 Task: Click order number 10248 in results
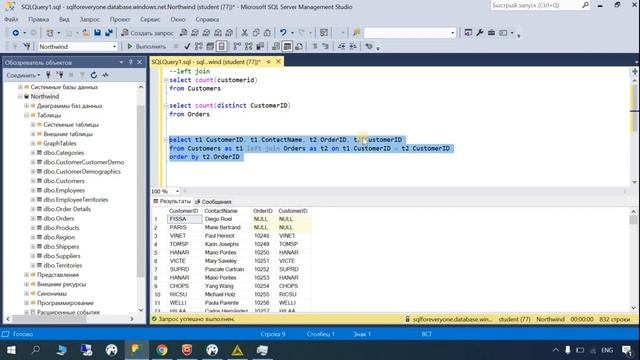click(262, 236)
